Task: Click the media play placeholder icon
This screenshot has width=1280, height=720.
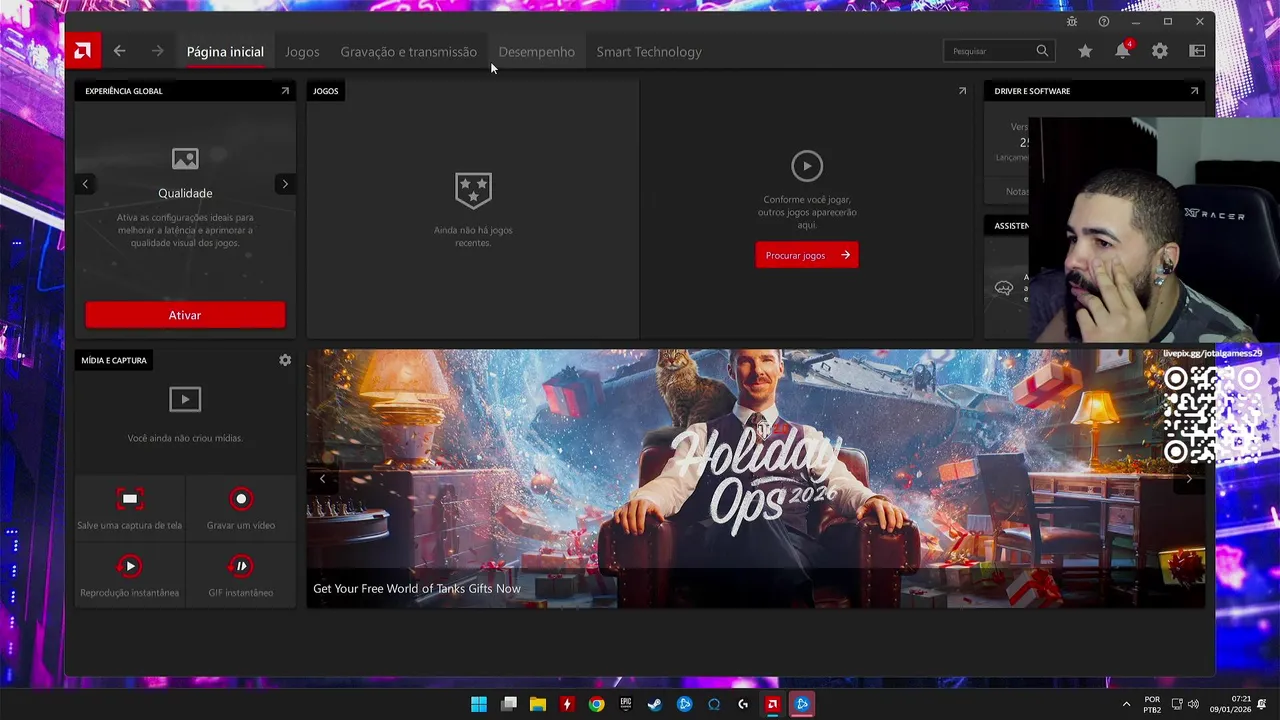Action: coord(185,400)
